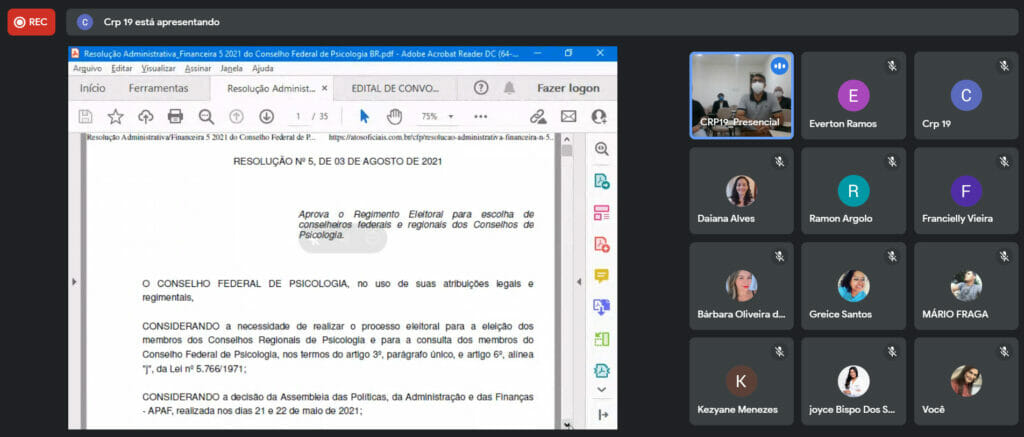The height and width of the screenshot is (437, 1024).
Task: Open the Create PDF red icon
Action: pos(601,244)
